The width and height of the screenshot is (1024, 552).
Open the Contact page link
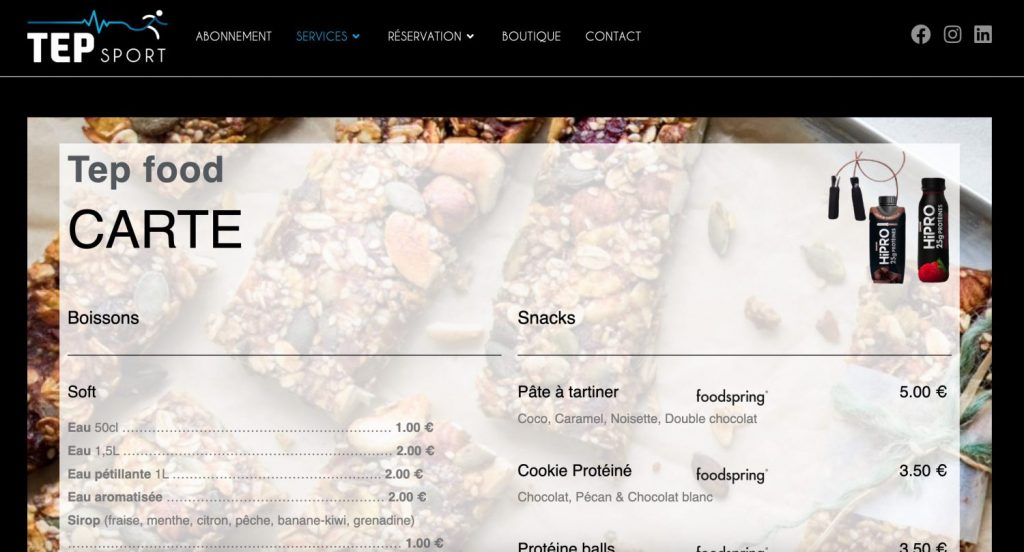coord(613,37)
